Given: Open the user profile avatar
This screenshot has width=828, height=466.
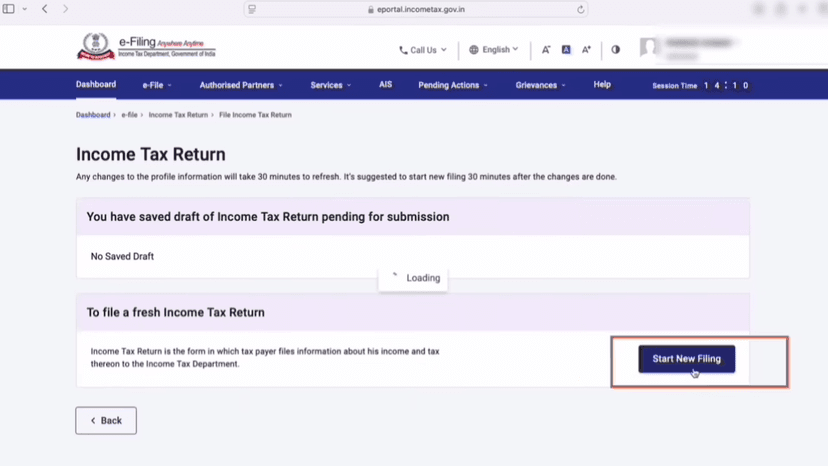Looking at the screenshot, I should click(x=648, y=48).
